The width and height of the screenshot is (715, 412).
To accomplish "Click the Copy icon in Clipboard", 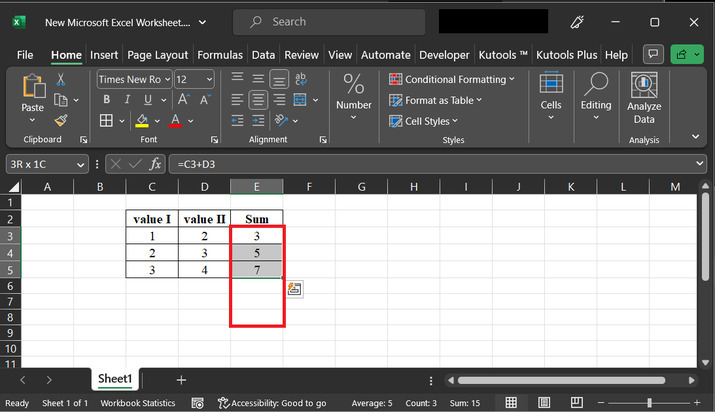I will pos(61,100).
